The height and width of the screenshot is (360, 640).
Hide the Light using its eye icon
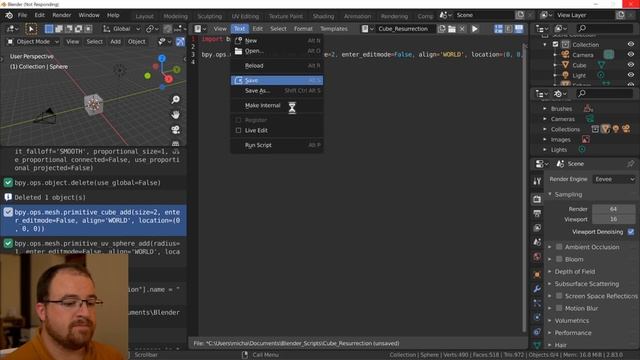(631, 75)
